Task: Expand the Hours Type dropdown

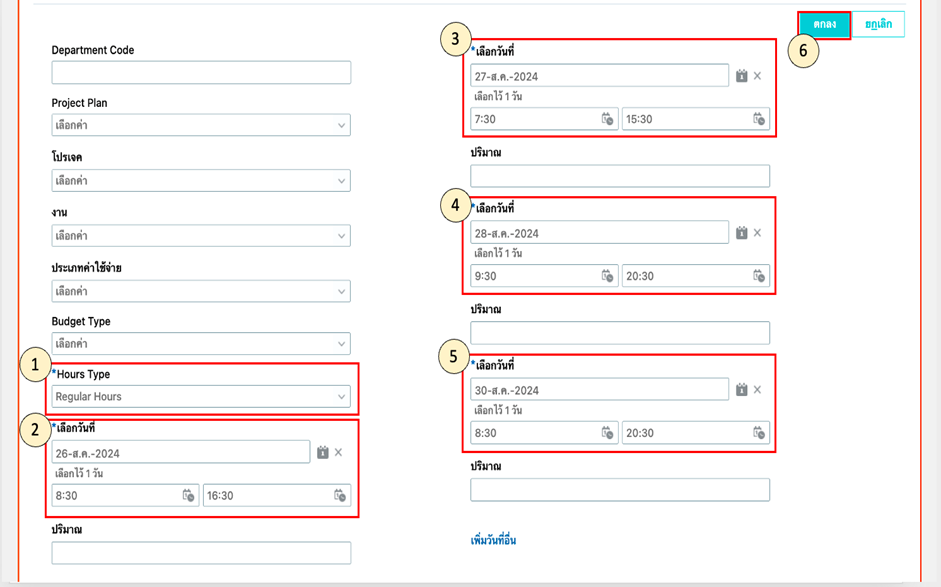Action: 201,397
